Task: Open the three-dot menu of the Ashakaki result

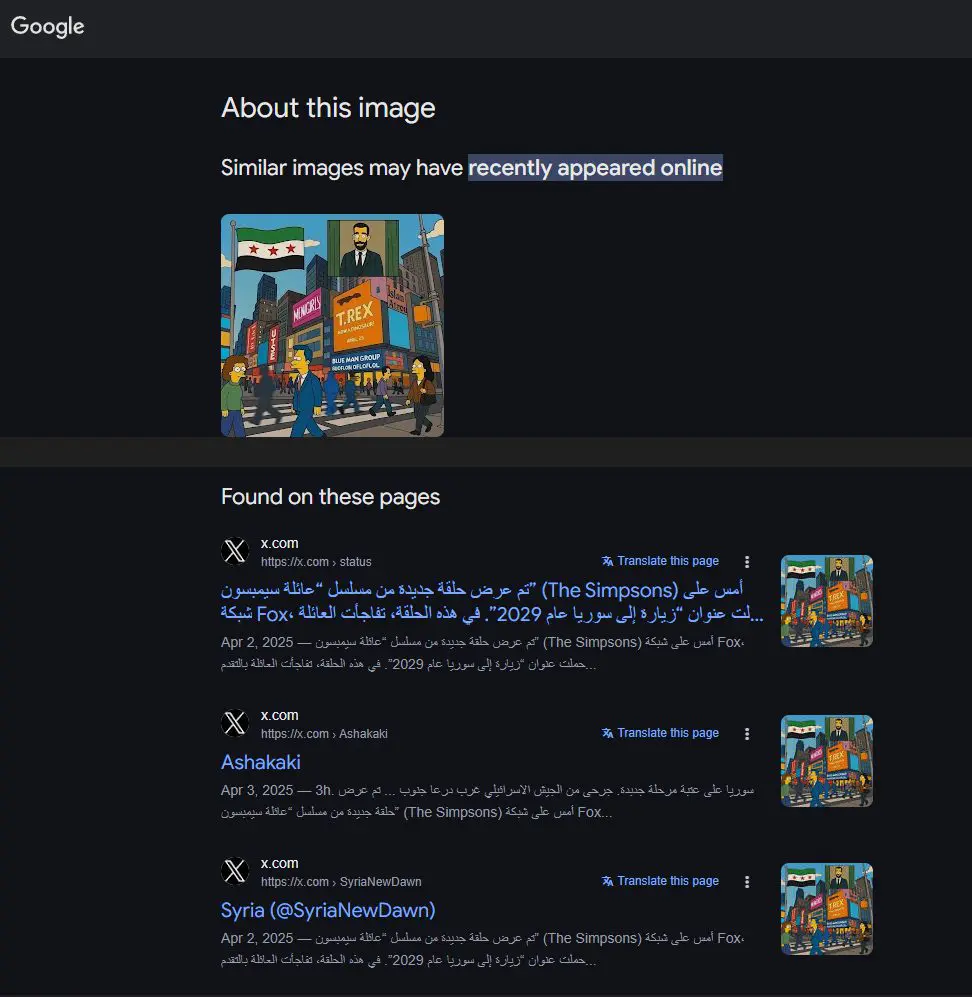Action: [x=747, y=734]
